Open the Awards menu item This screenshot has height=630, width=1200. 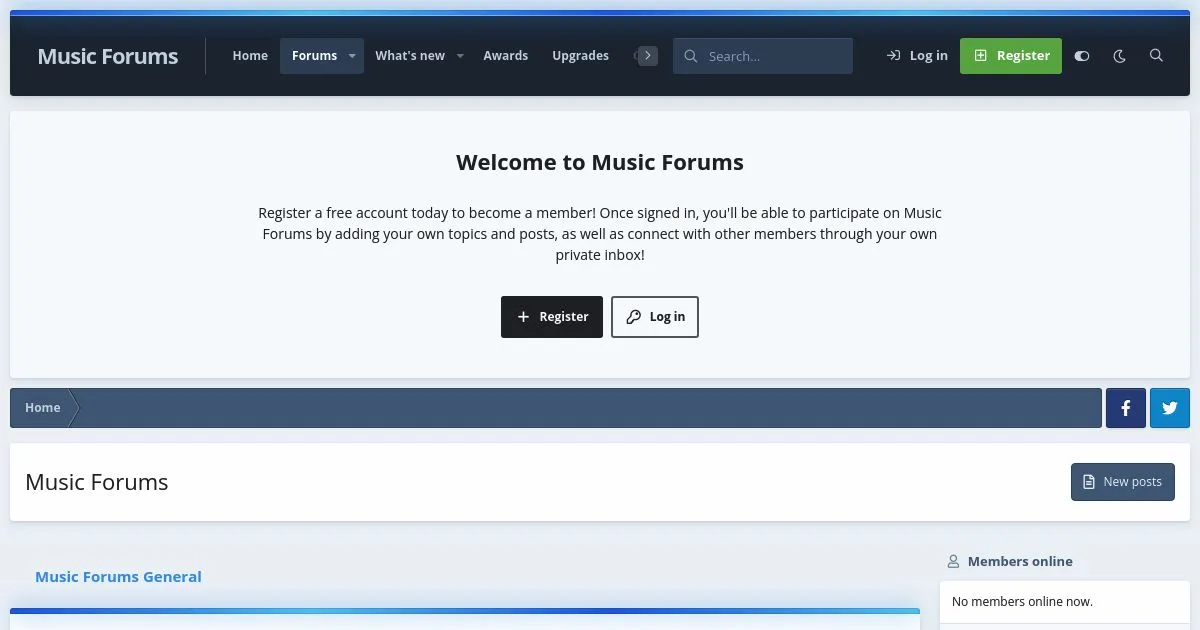505,56
